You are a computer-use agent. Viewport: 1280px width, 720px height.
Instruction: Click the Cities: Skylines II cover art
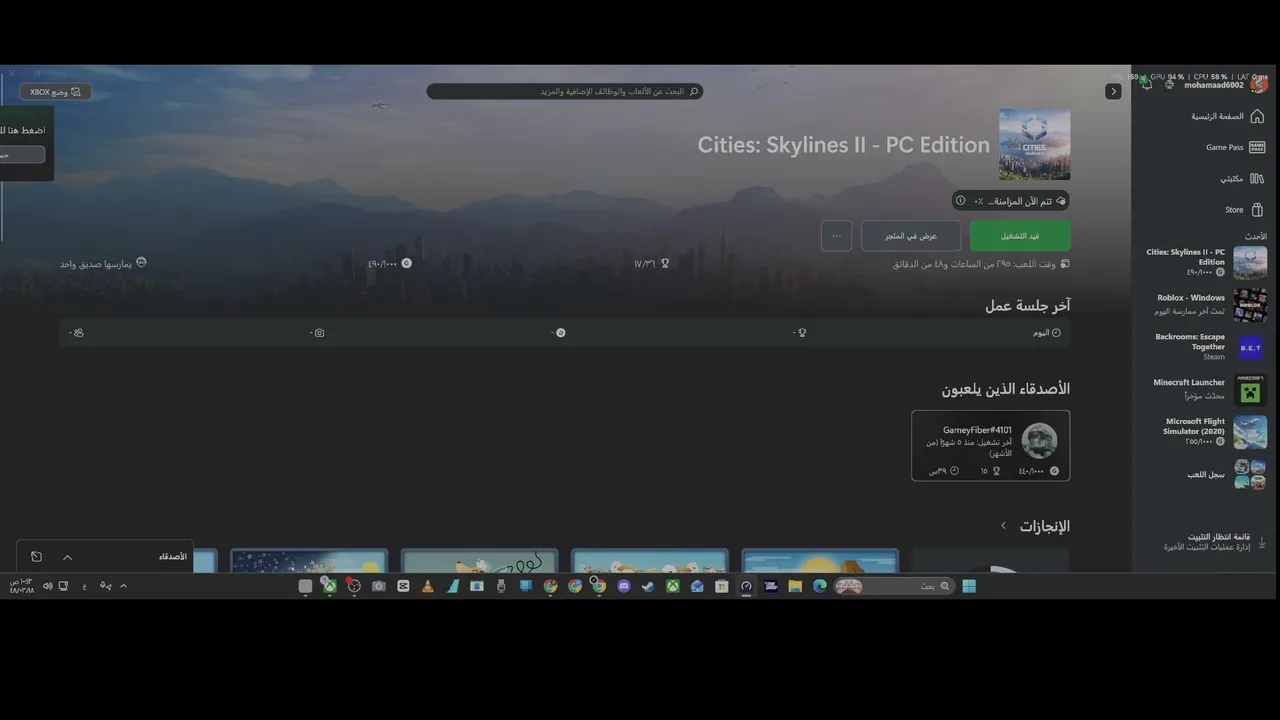pyautogui.click(x=1034, y=144)
